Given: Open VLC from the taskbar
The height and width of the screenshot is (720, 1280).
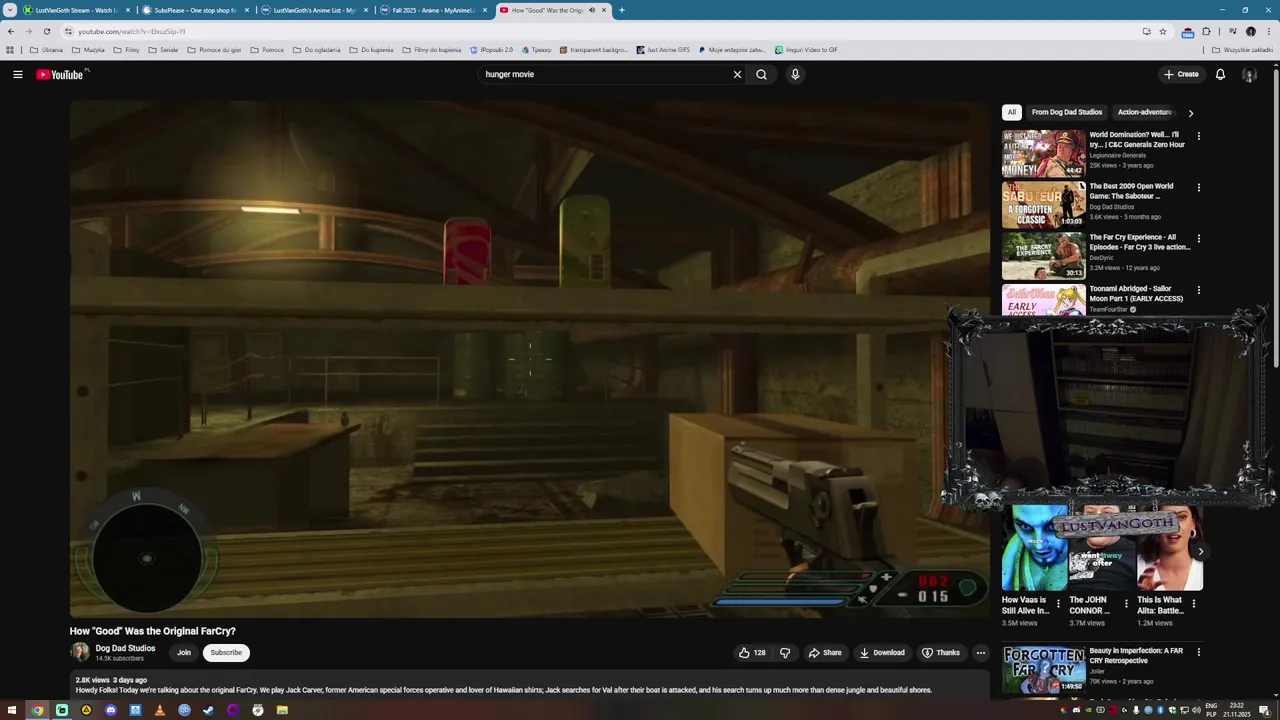Looking at the screenshot, I should point(160,710).
